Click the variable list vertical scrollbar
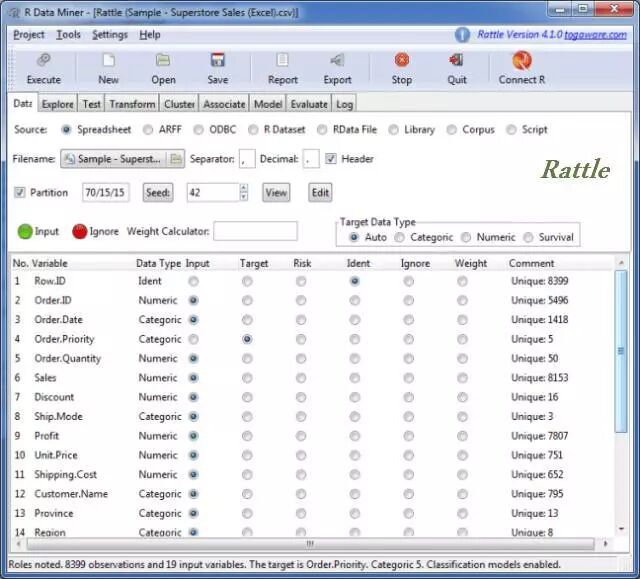This screenshot has width=640, height=579. pyautogui.click(x=621, y=351)
